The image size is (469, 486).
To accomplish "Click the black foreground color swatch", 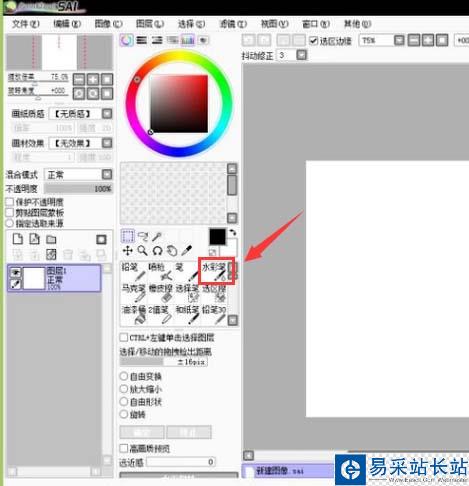I will pyautogui.click(x=217, y=237).
